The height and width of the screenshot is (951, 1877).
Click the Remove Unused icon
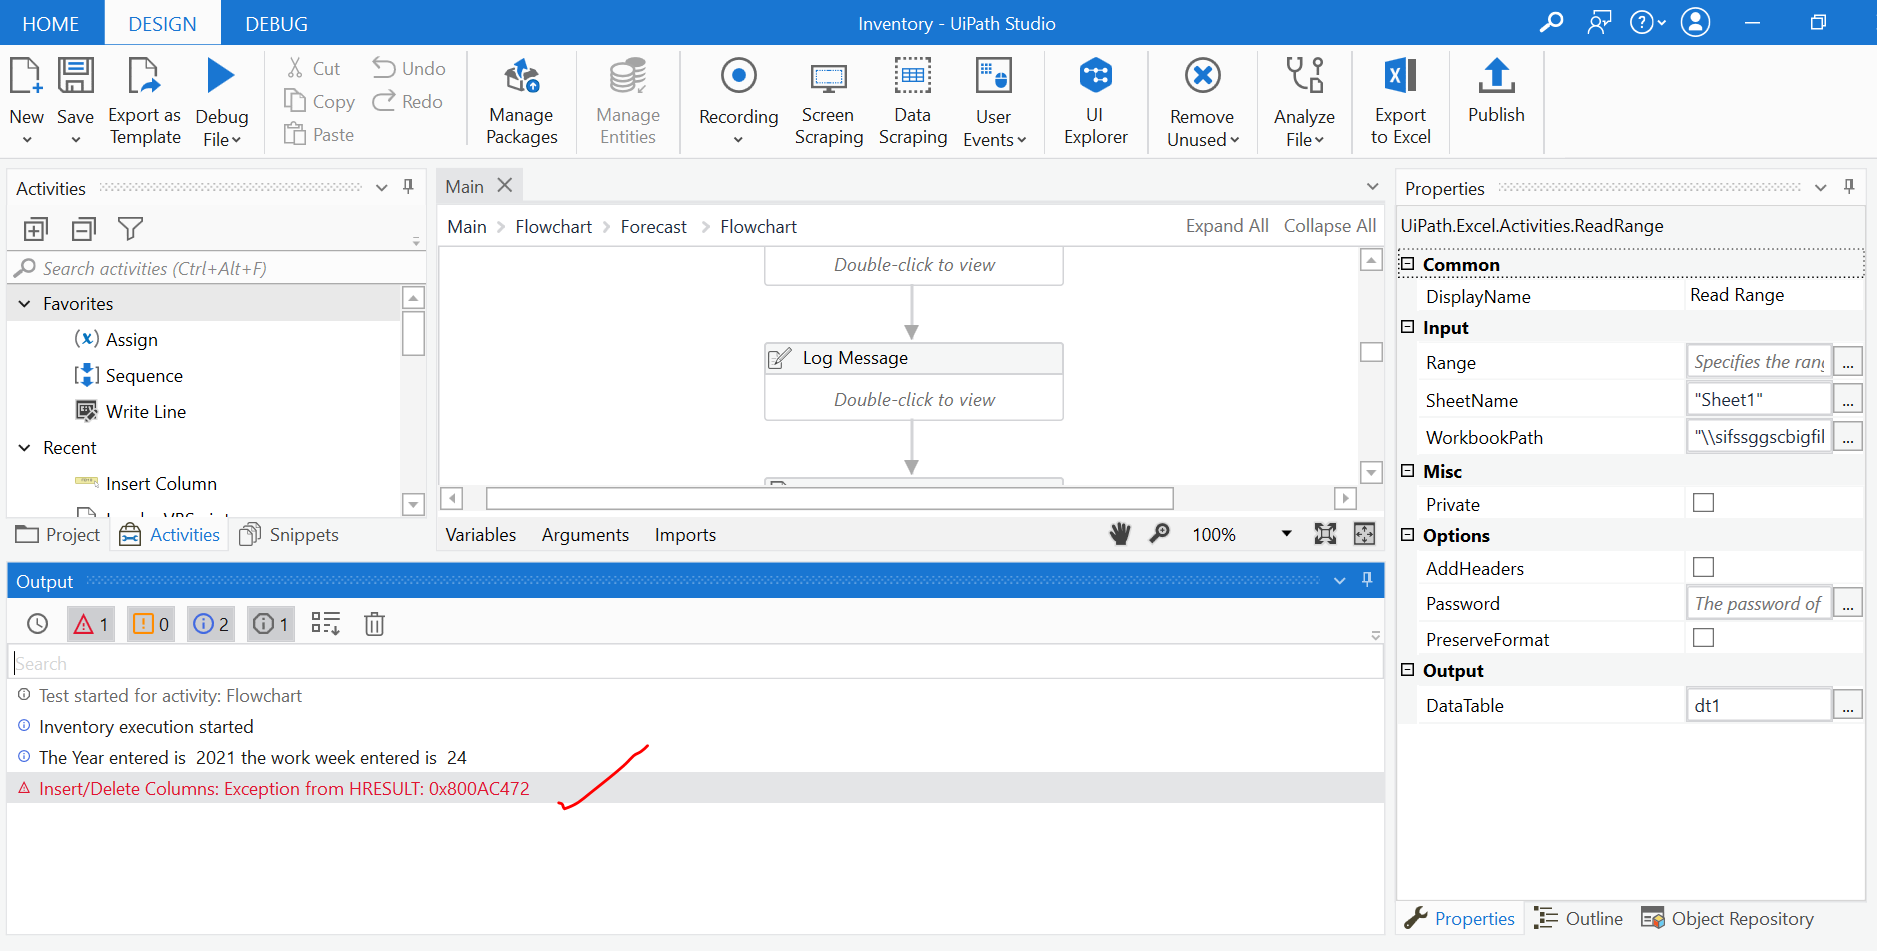(1202, 76)
